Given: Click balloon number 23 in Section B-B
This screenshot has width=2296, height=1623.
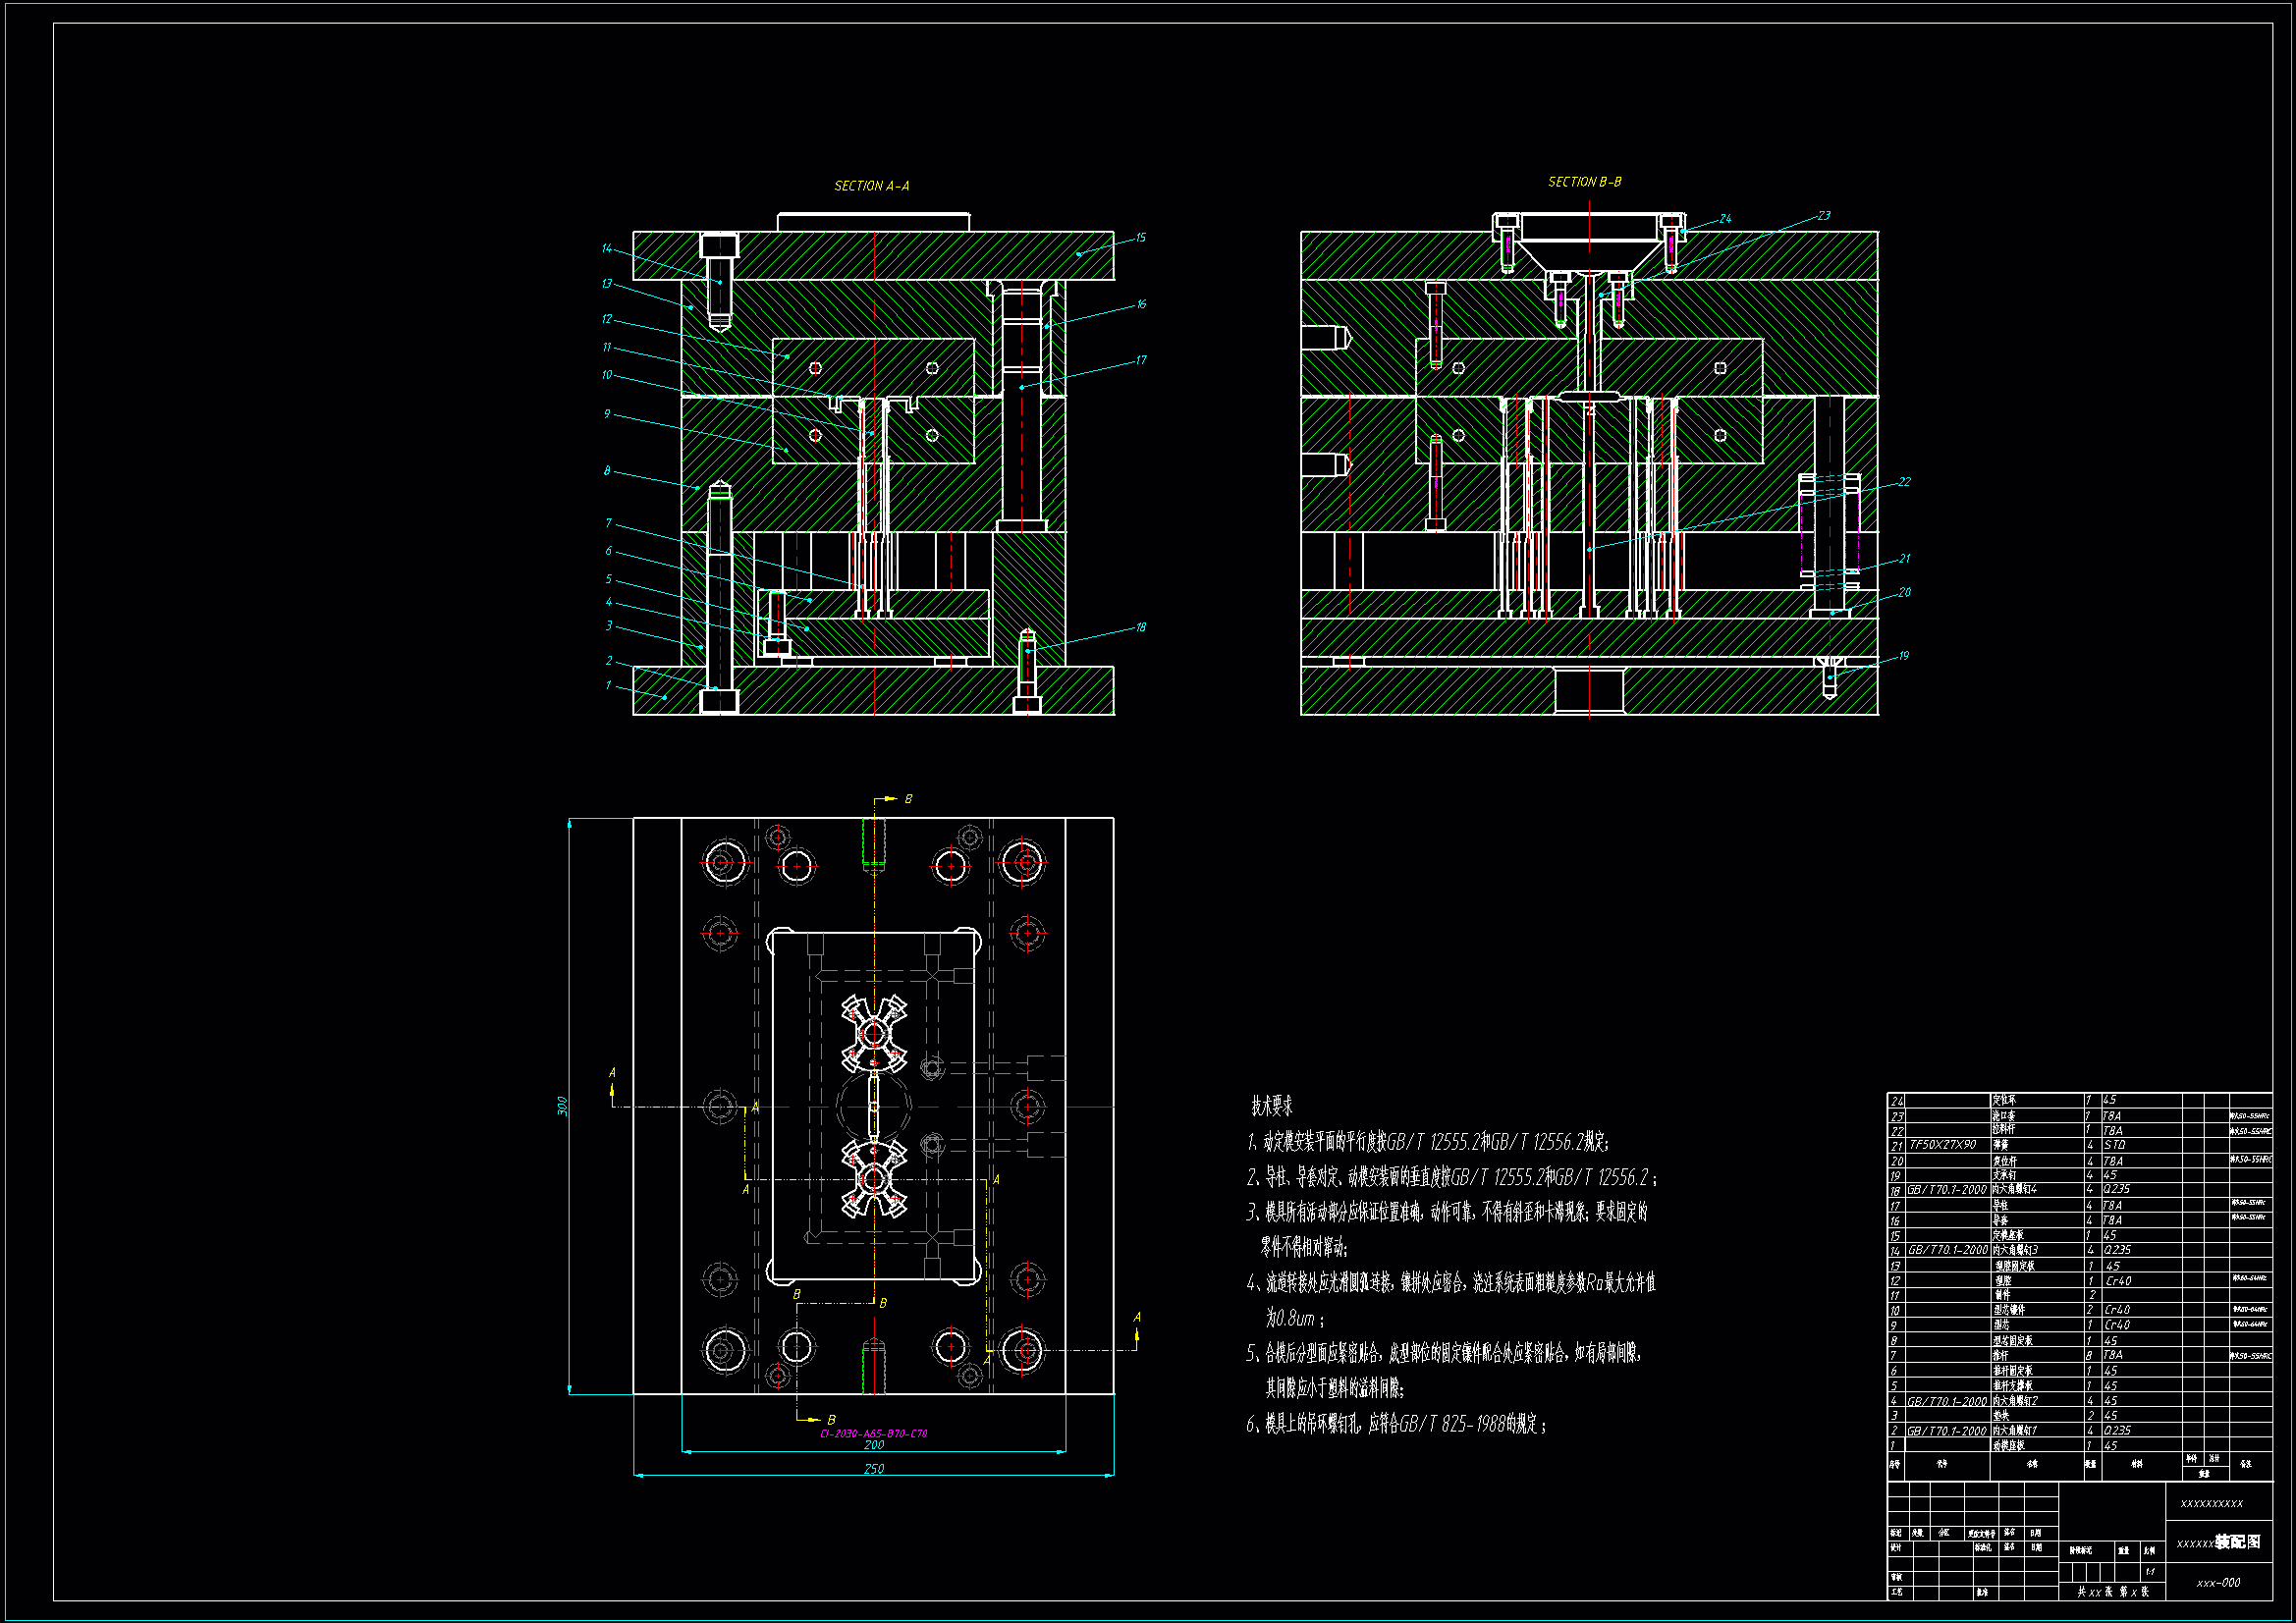Looking at the screenshot, I should (x=1823, y=216).
